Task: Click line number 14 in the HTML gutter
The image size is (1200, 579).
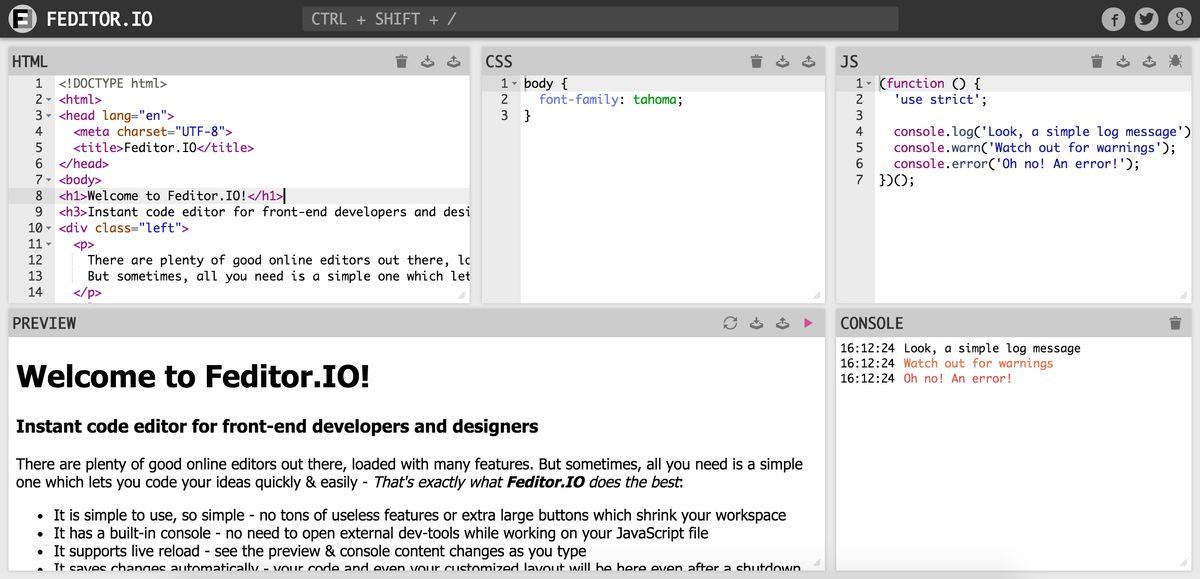Action: [35, 292]
